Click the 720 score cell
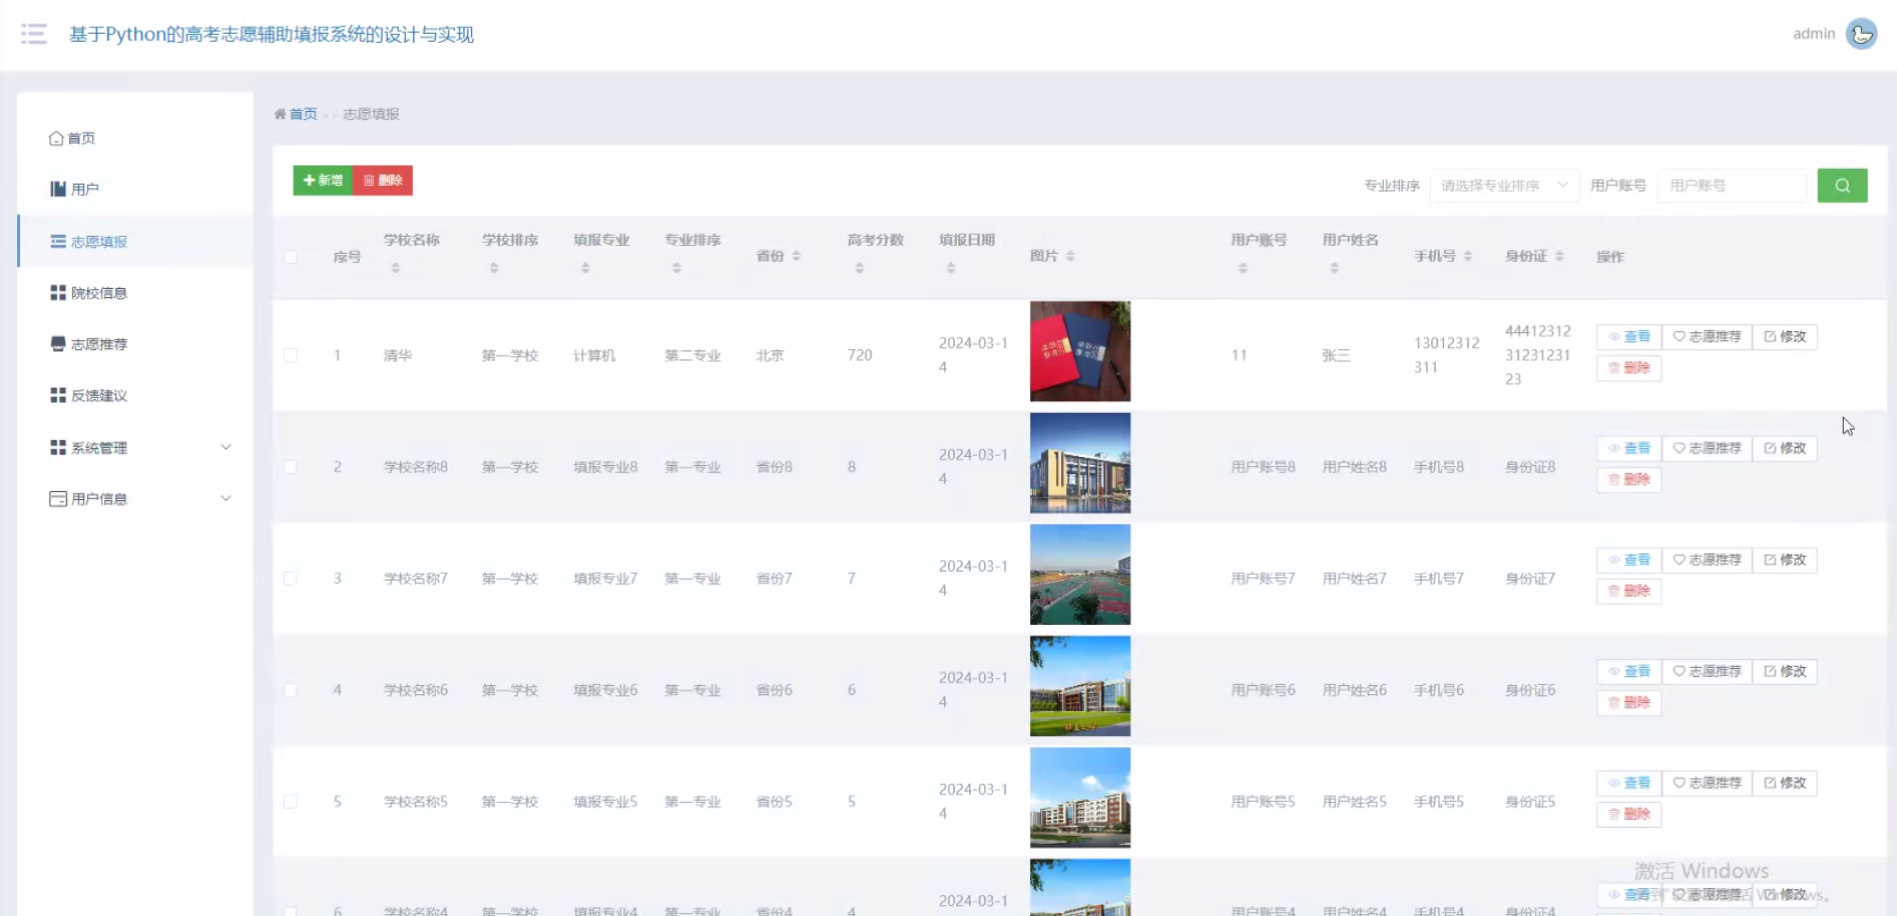Image resolution: width=1897 pixels, height=916 pixels. point(859,355)
